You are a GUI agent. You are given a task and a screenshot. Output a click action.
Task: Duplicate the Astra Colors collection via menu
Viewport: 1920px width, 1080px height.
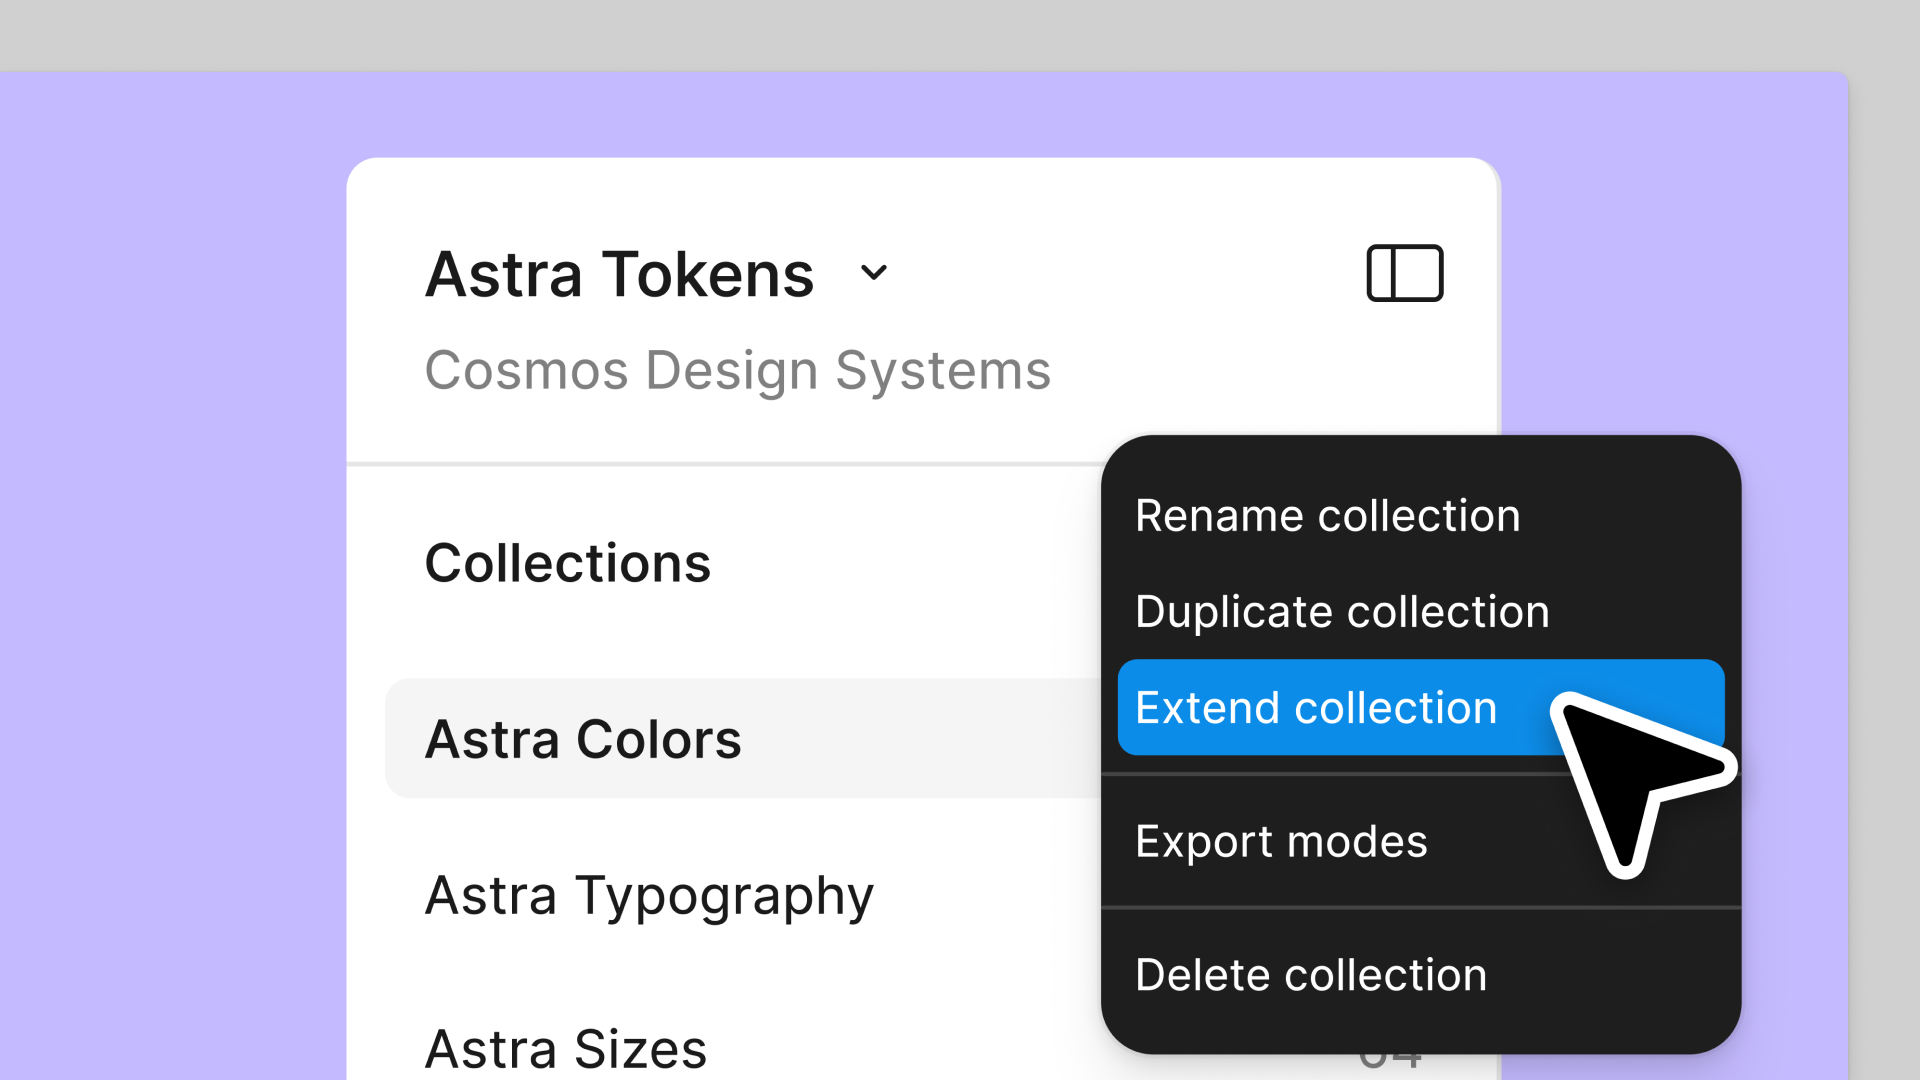pos(1342,611)
